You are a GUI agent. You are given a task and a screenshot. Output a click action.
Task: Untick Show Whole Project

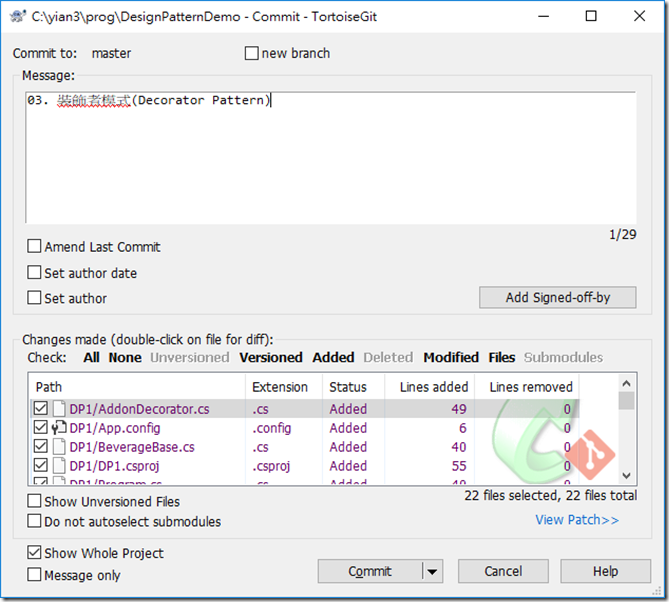tap(34, 553)
